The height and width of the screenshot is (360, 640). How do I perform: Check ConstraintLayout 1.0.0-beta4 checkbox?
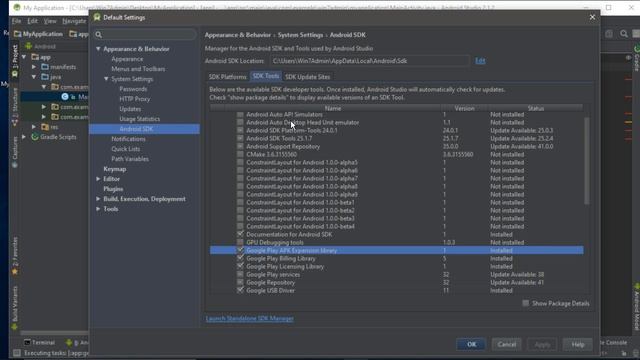[x=240, y=227]
